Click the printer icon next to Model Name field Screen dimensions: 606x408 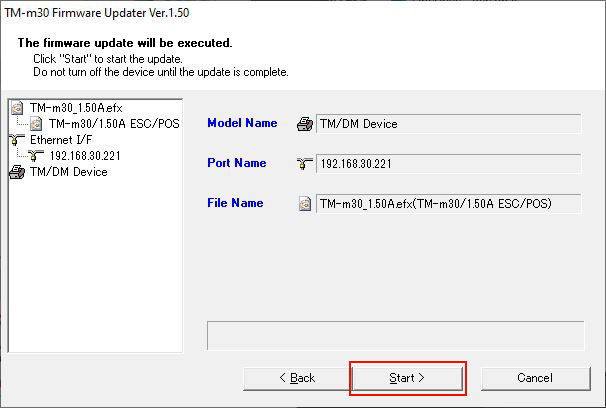coord(304,124)
